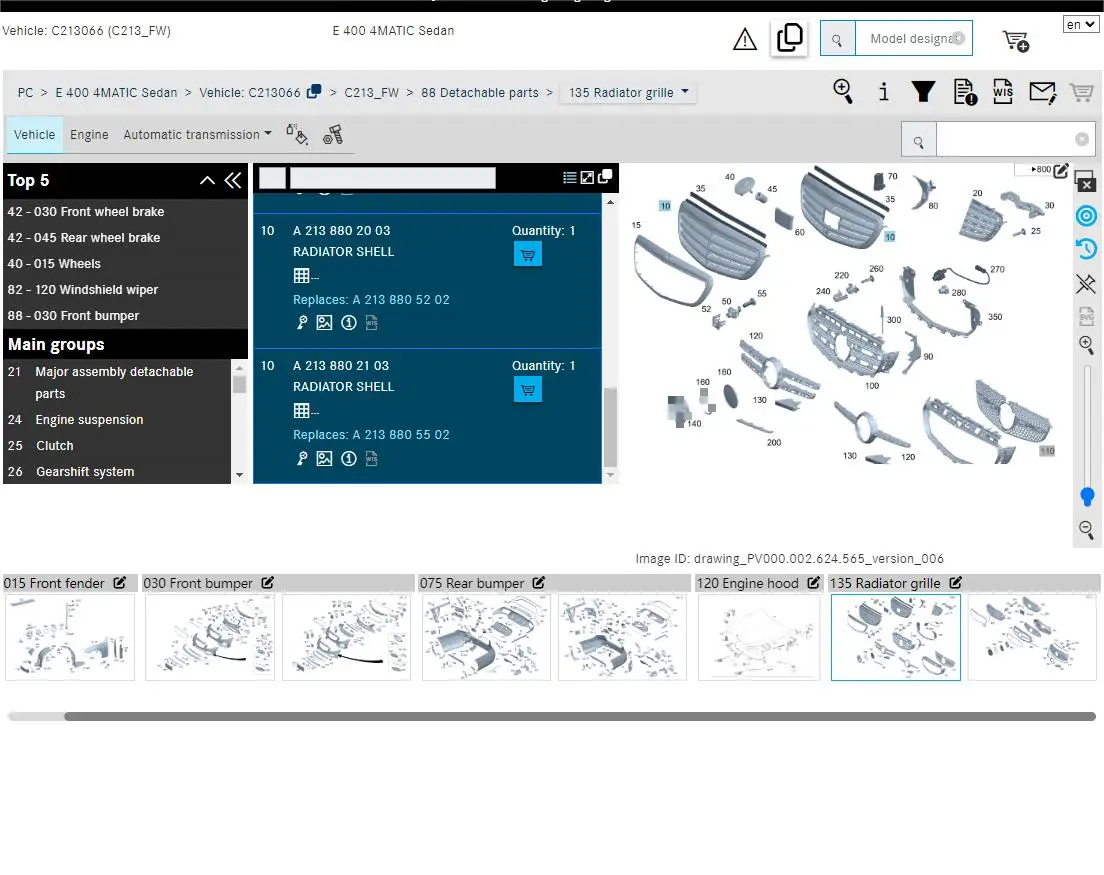Expand the Automatic transmission dropdown
1104x875 pixels.
point(197,134)
